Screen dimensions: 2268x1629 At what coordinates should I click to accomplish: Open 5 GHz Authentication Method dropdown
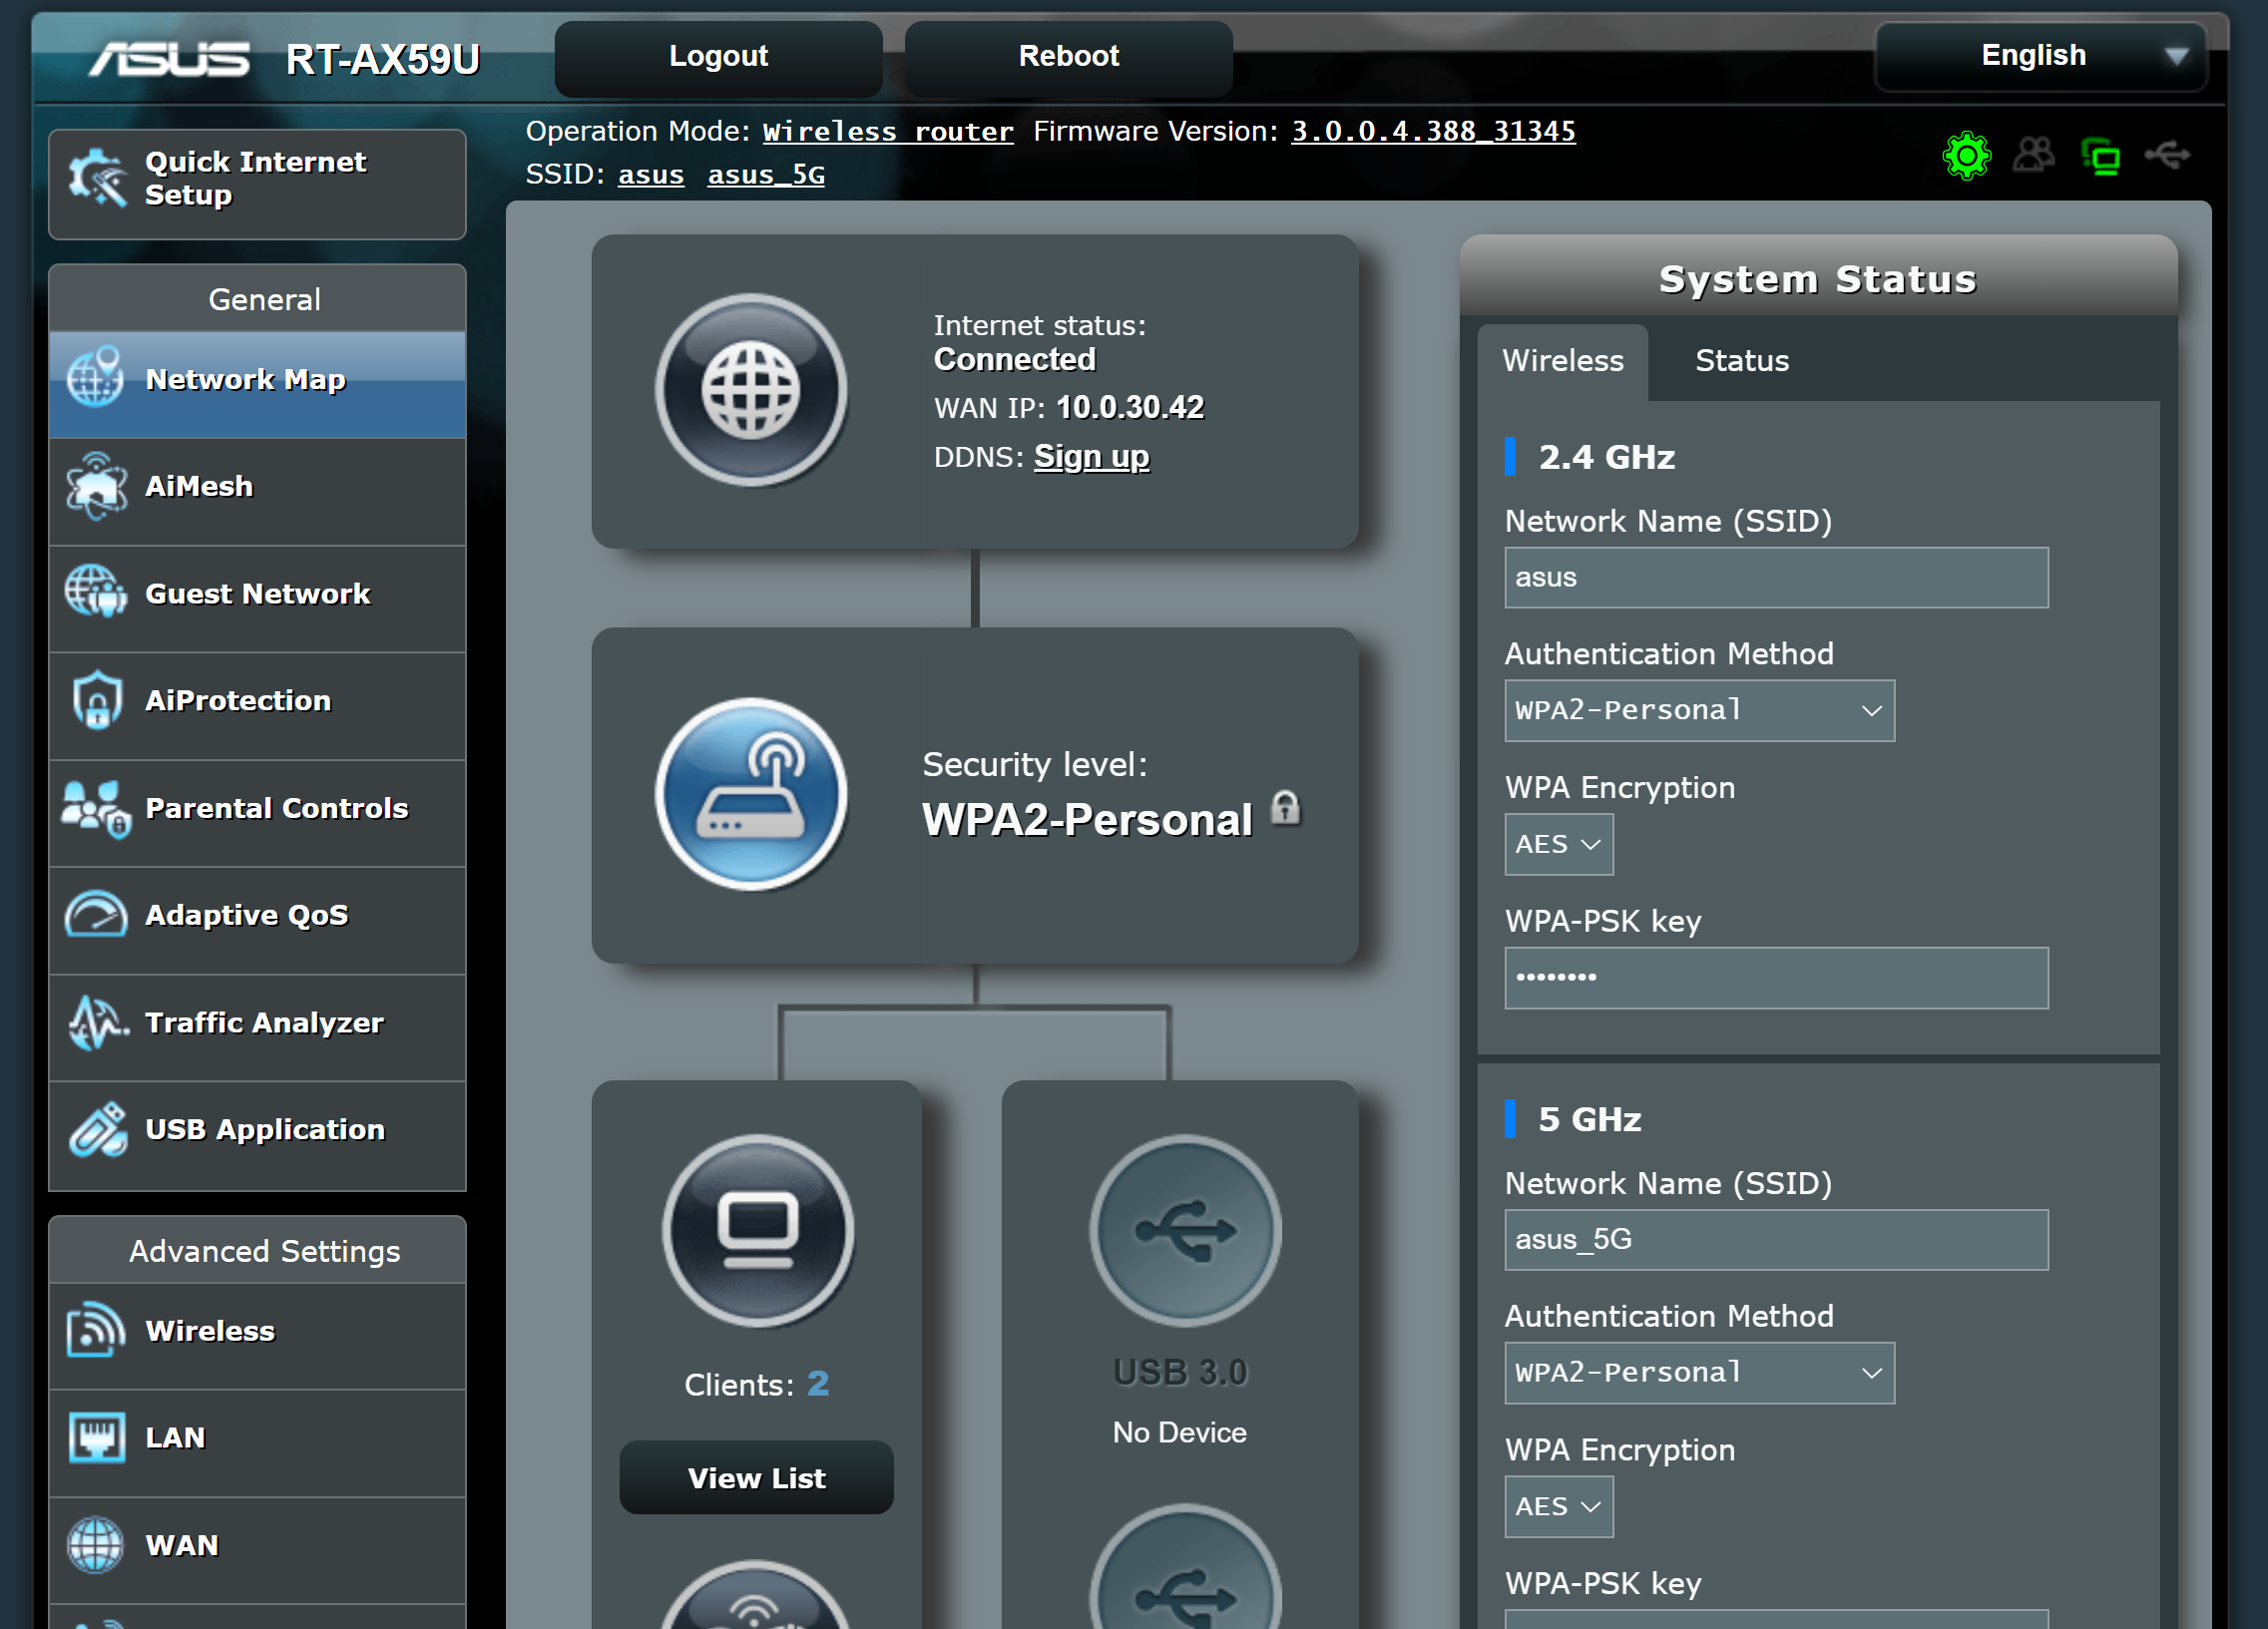click(1699, 1373)
